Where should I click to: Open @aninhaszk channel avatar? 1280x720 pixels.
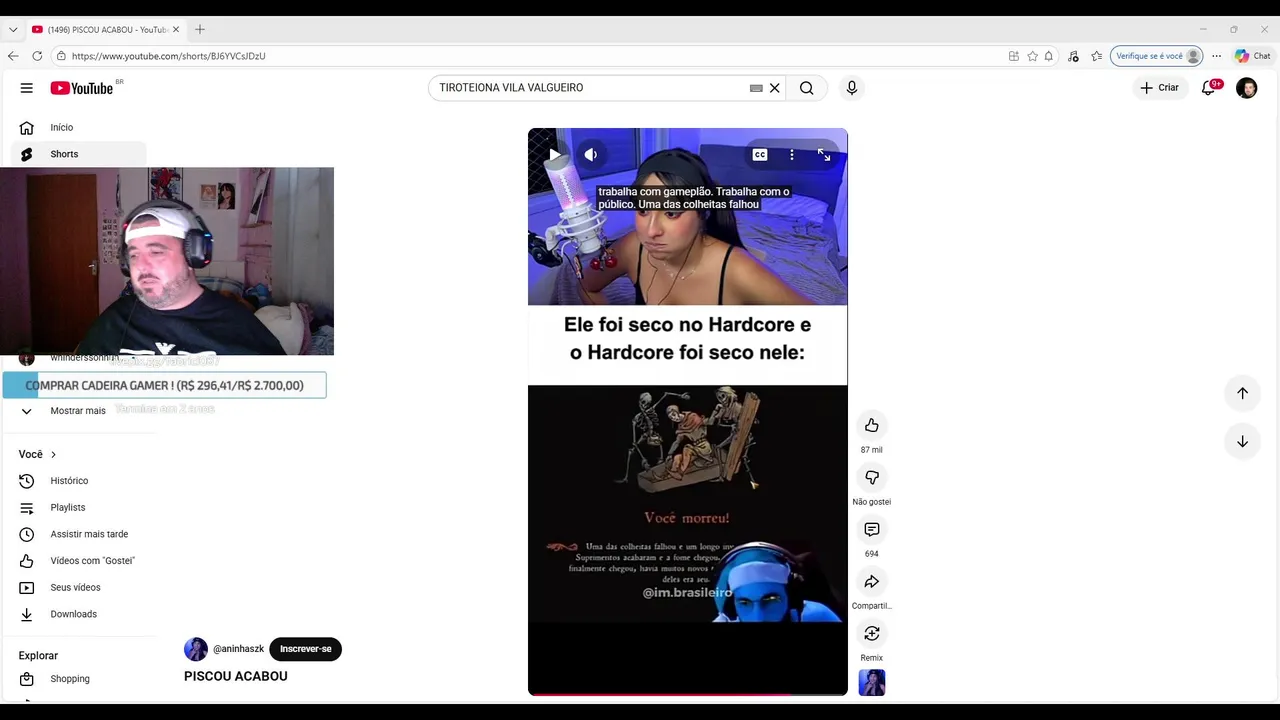pos(196,649)
